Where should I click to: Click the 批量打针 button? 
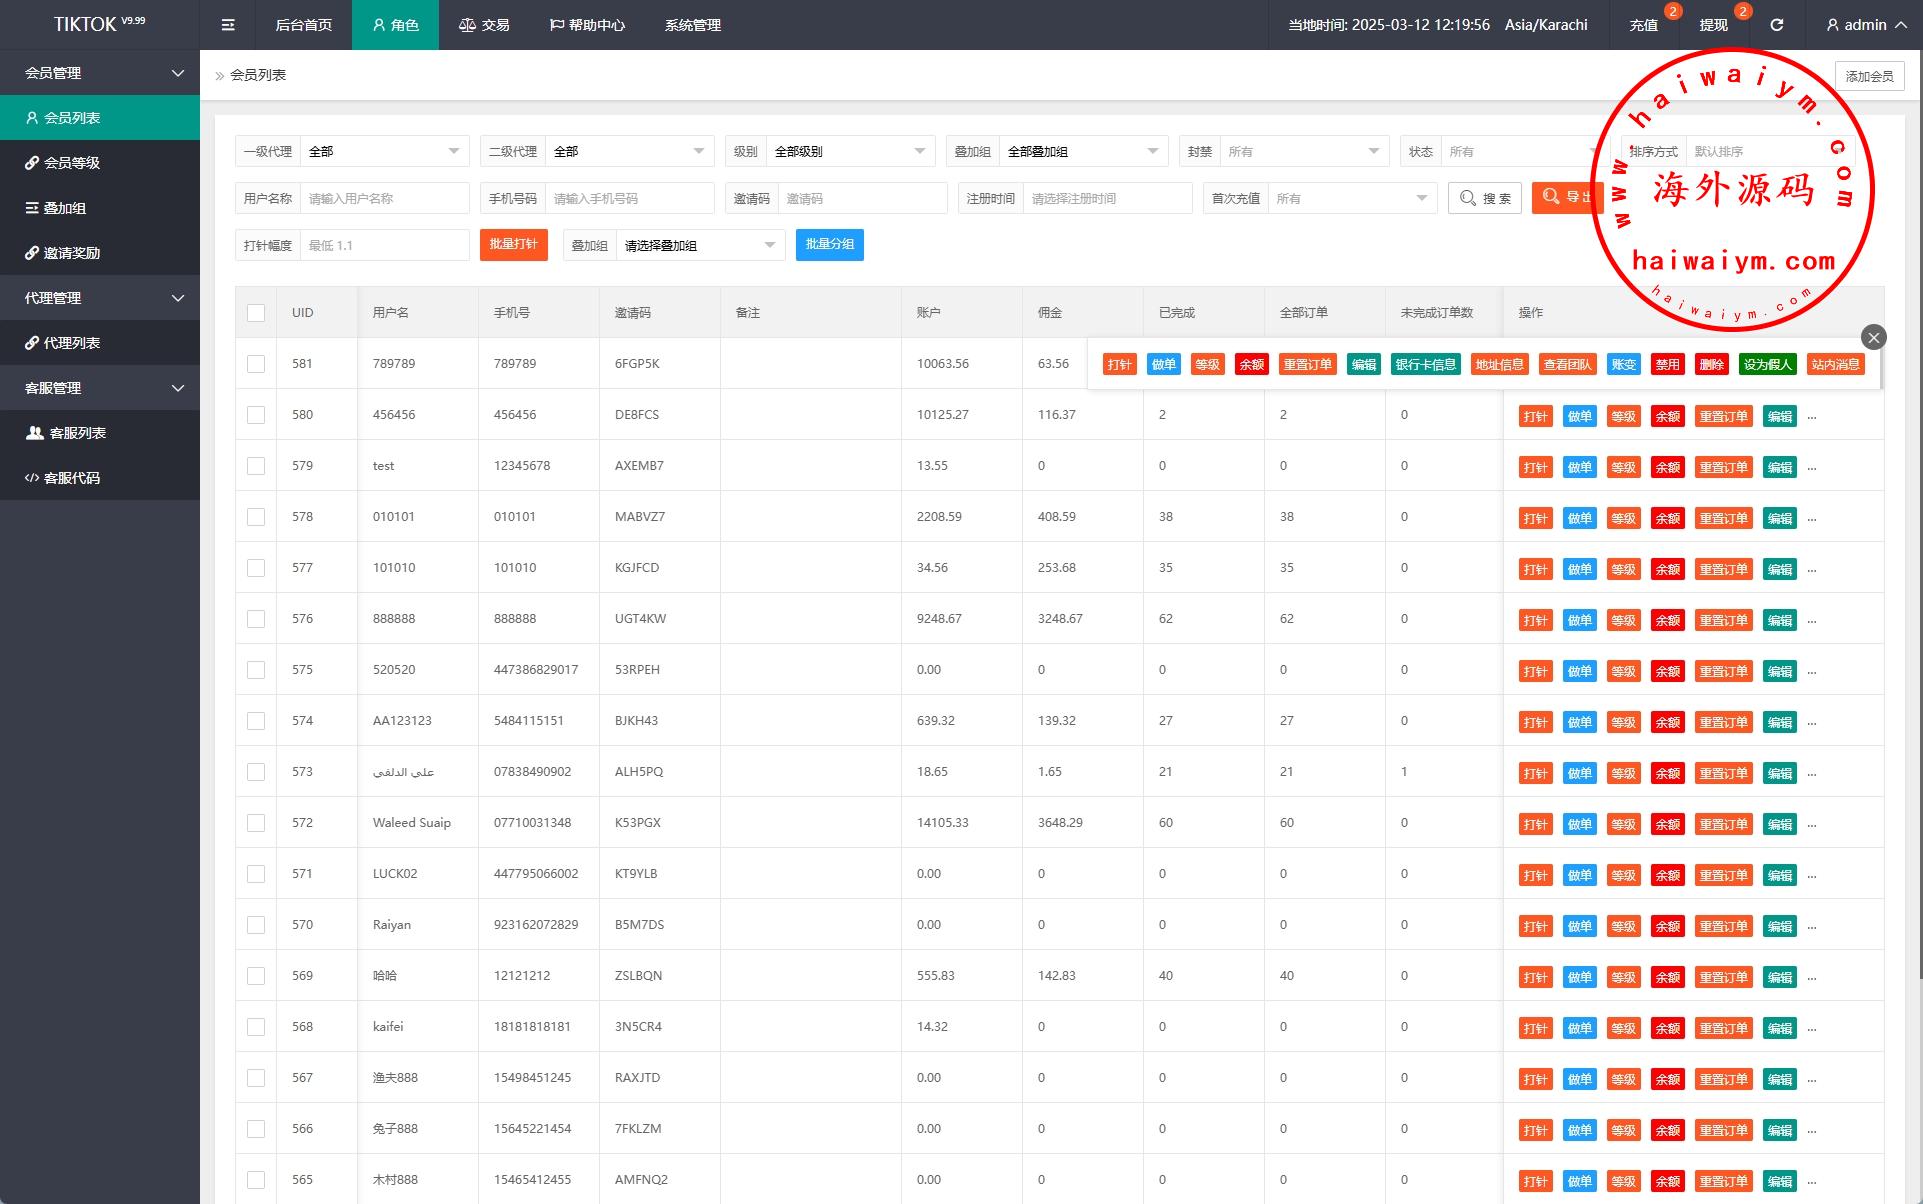[x=513, y=245]
